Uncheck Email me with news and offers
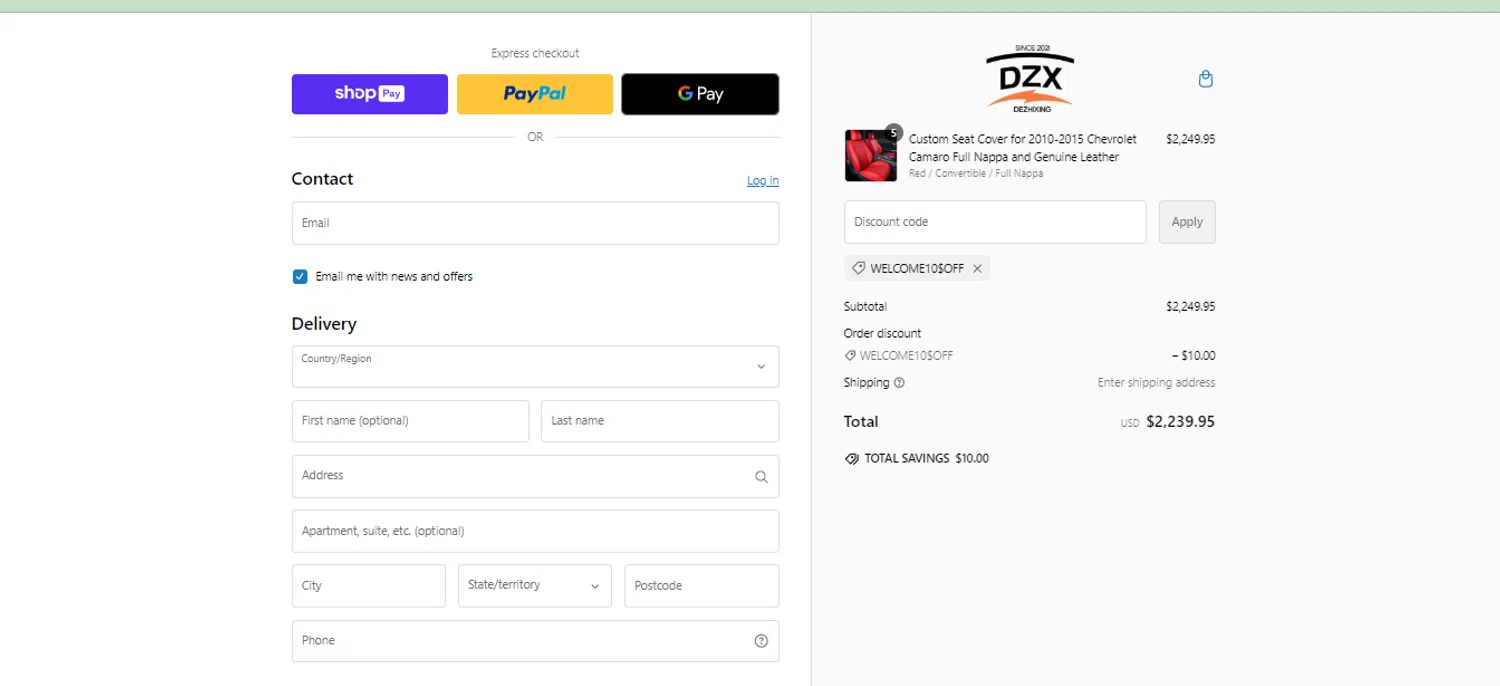Viewport: 1500px width, 686px height. (300, 277)
